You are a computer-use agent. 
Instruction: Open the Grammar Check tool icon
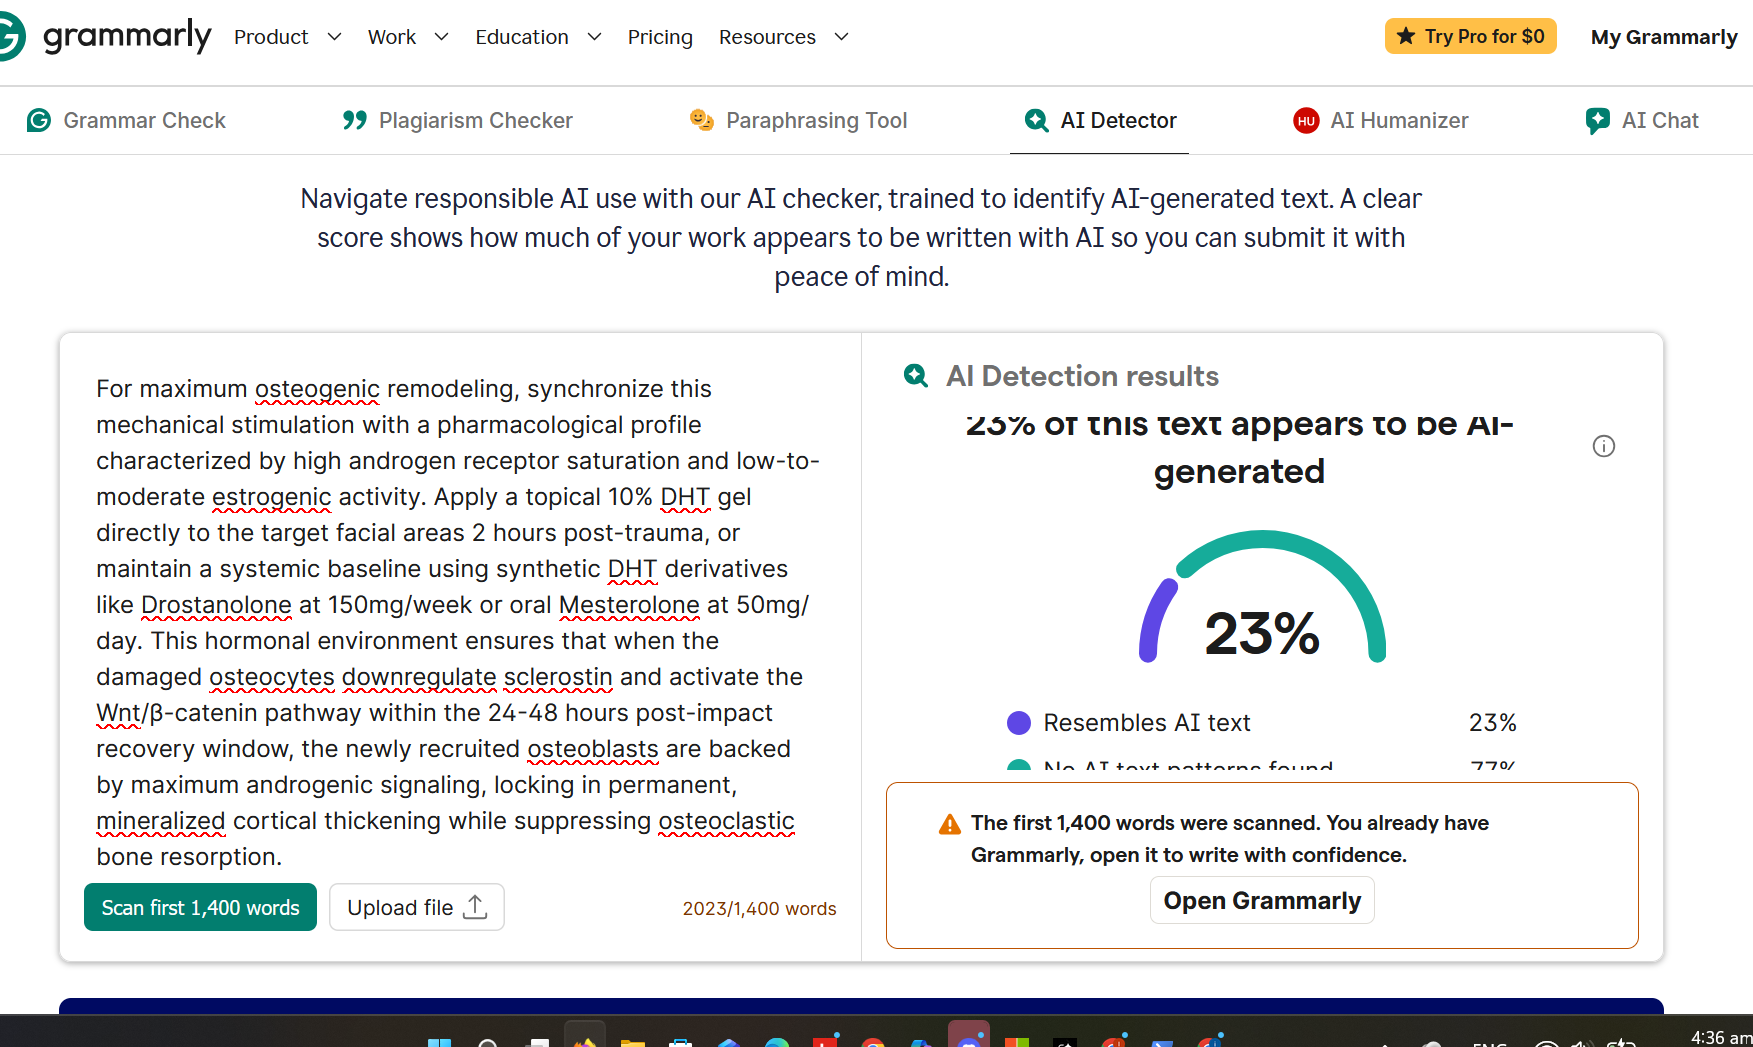39,120
